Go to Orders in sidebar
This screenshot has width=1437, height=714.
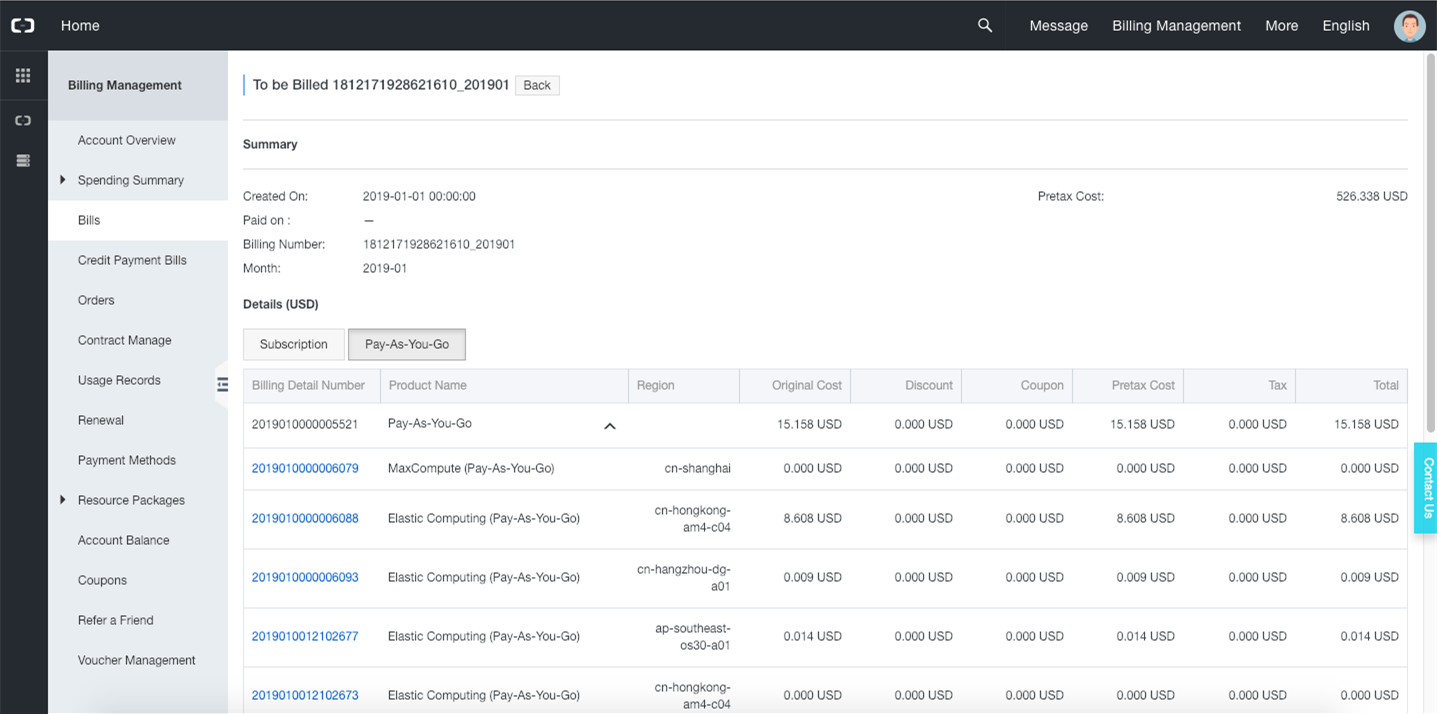pos(96,300)
